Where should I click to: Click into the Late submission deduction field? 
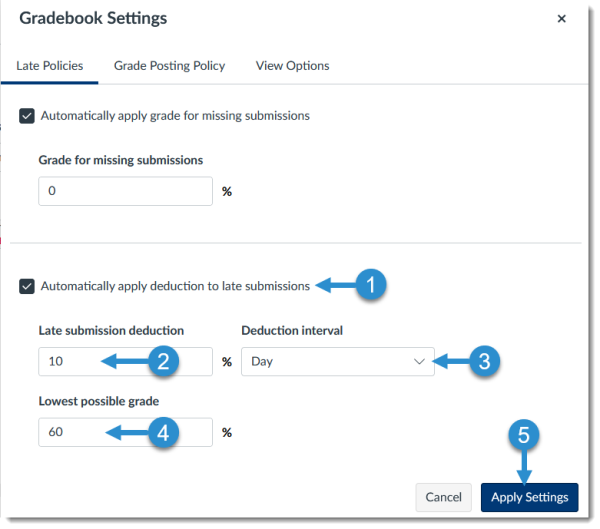pos(90,361)
